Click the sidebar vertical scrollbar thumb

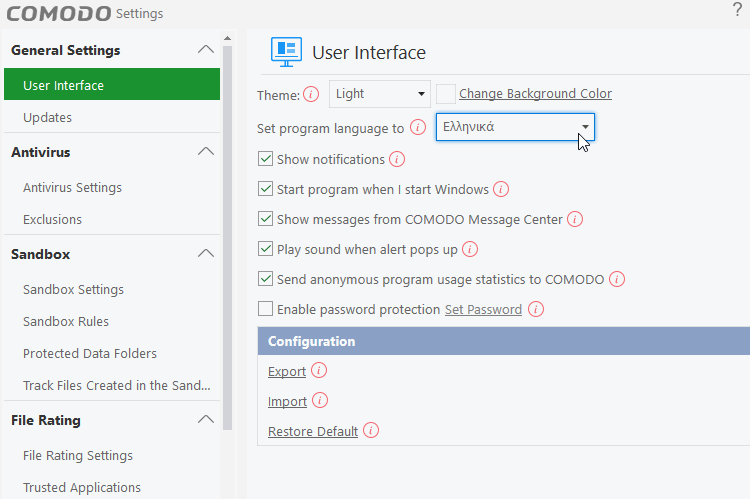228,238
